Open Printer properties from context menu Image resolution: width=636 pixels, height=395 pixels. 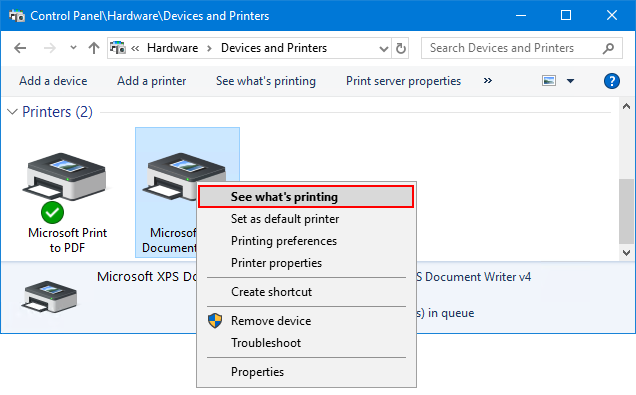click(x=306, y=263)
